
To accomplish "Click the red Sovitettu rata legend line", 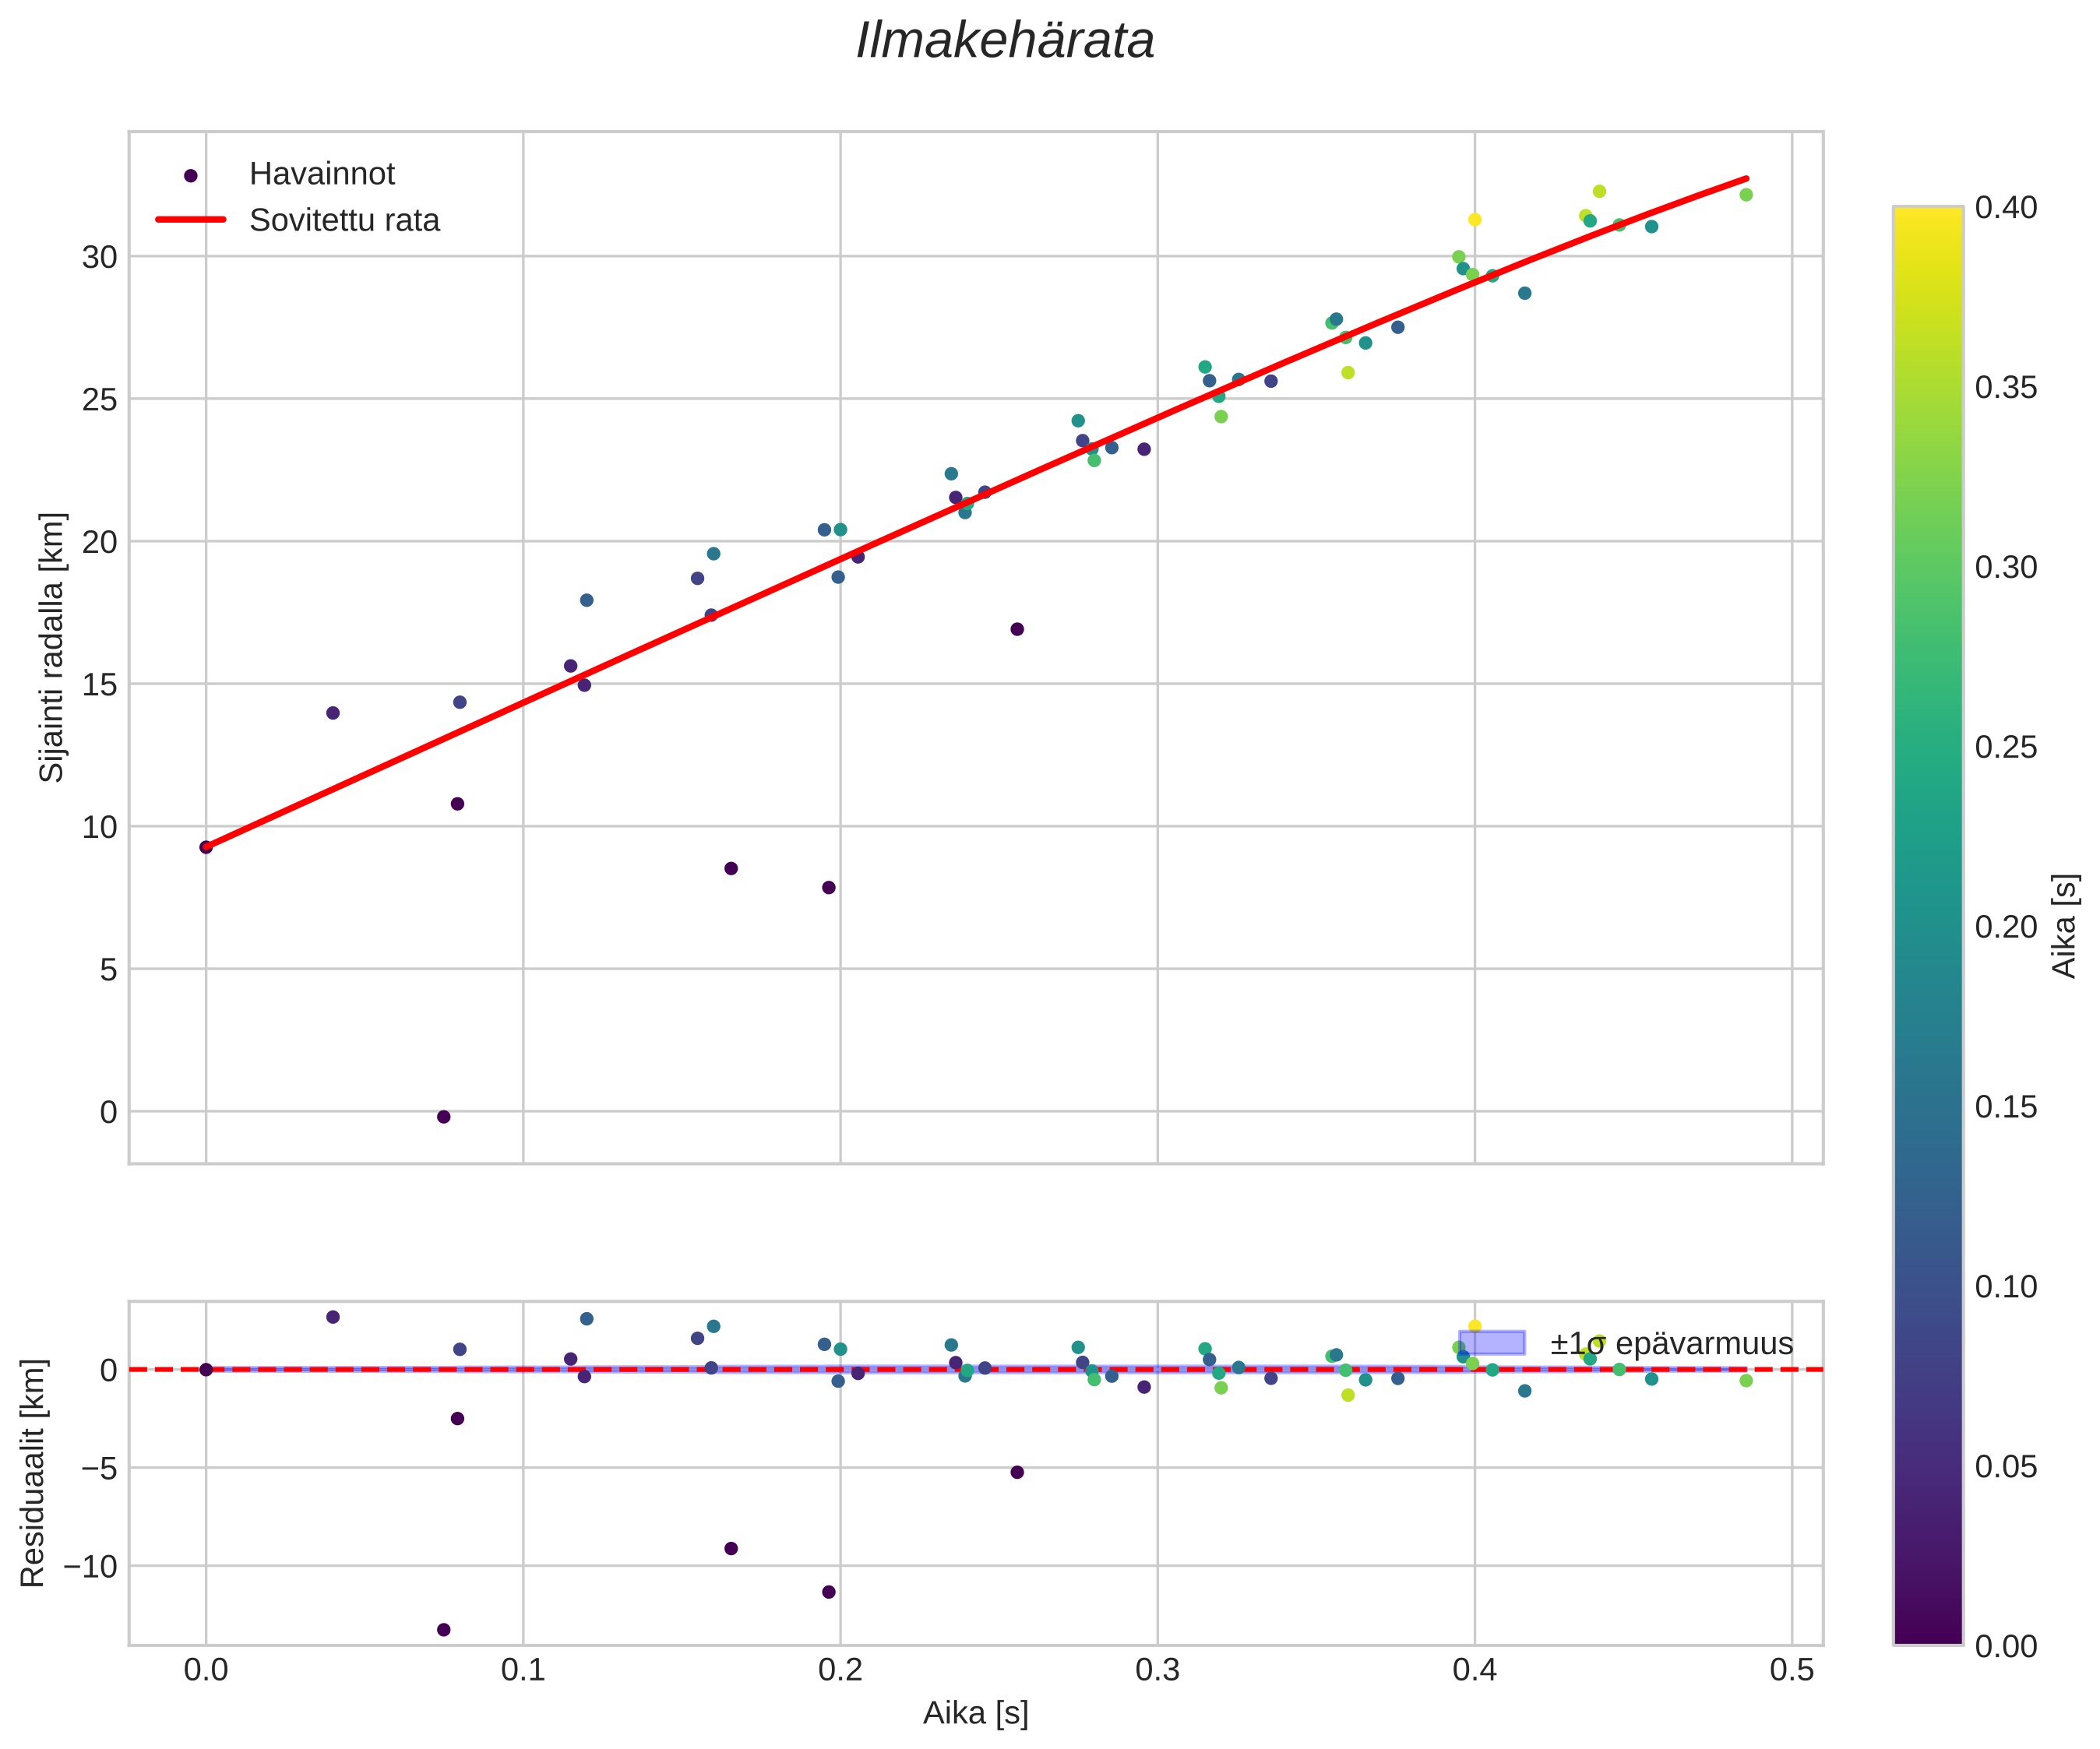I will click(x=191, y=220).
